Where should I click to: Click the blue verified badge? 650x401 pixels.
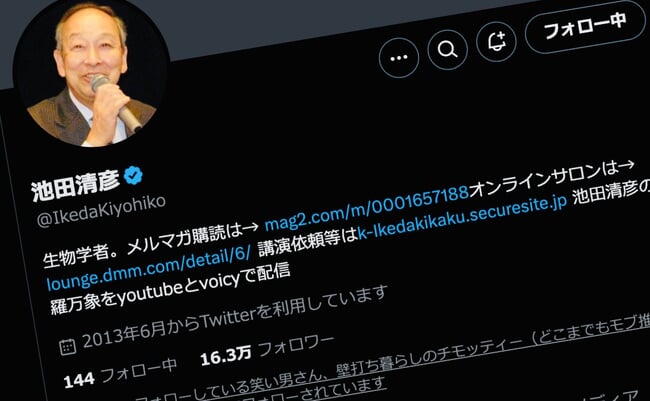click(133, 176)
